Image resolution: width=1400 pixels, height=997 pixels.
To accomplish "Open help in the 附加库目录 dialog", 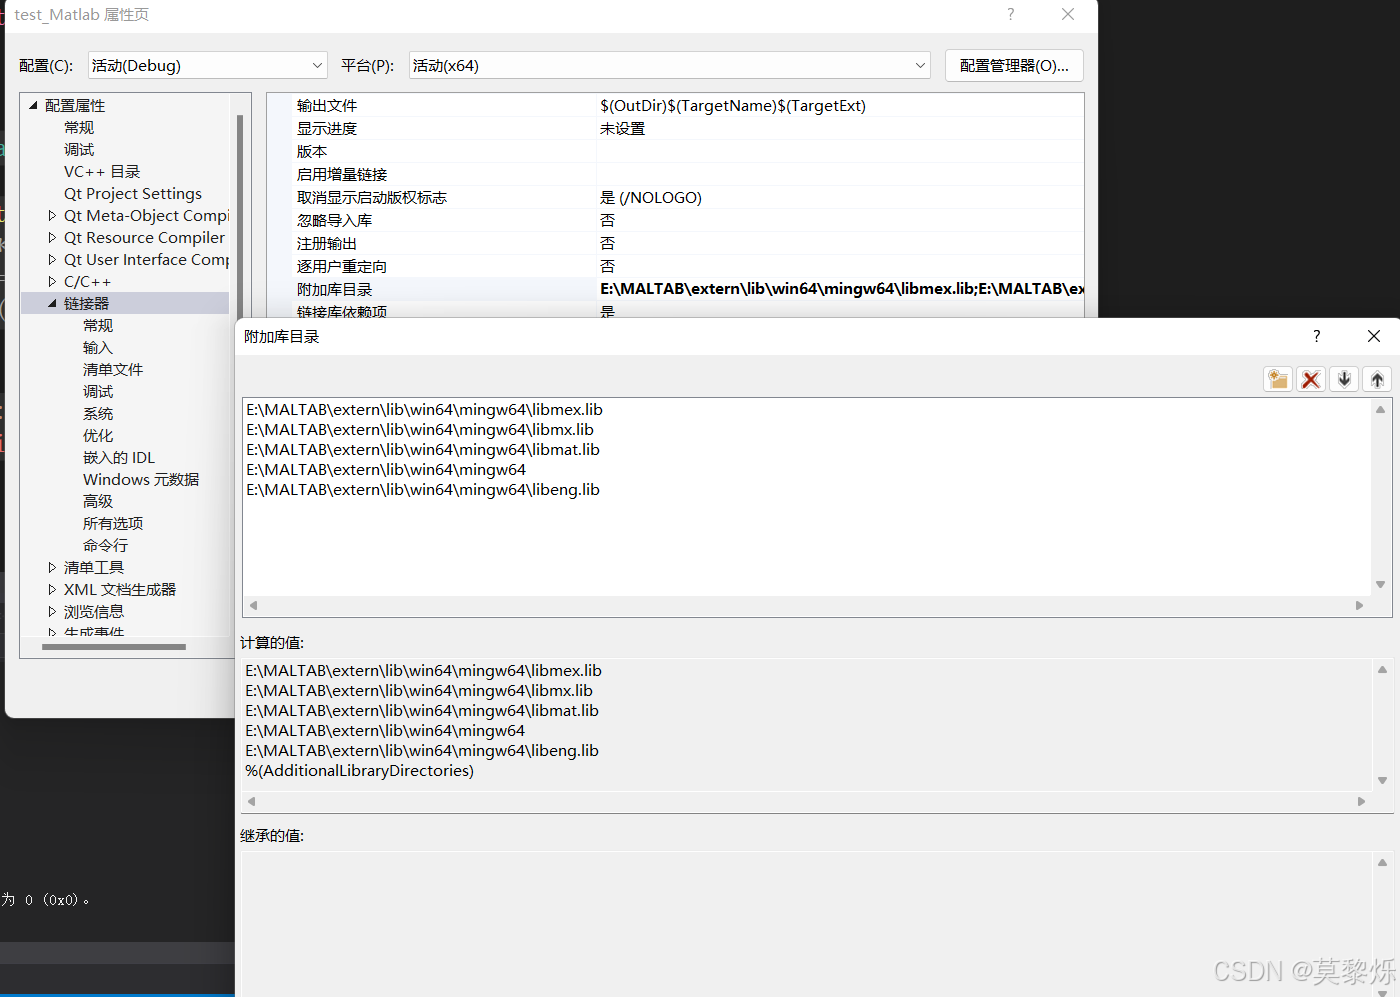I will [1316, 336].
